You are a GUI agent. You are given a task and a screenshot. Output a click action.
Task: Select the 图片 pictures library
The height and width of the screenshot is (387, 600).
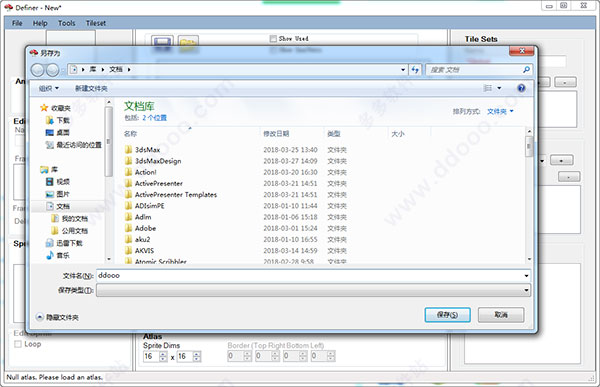58,194
